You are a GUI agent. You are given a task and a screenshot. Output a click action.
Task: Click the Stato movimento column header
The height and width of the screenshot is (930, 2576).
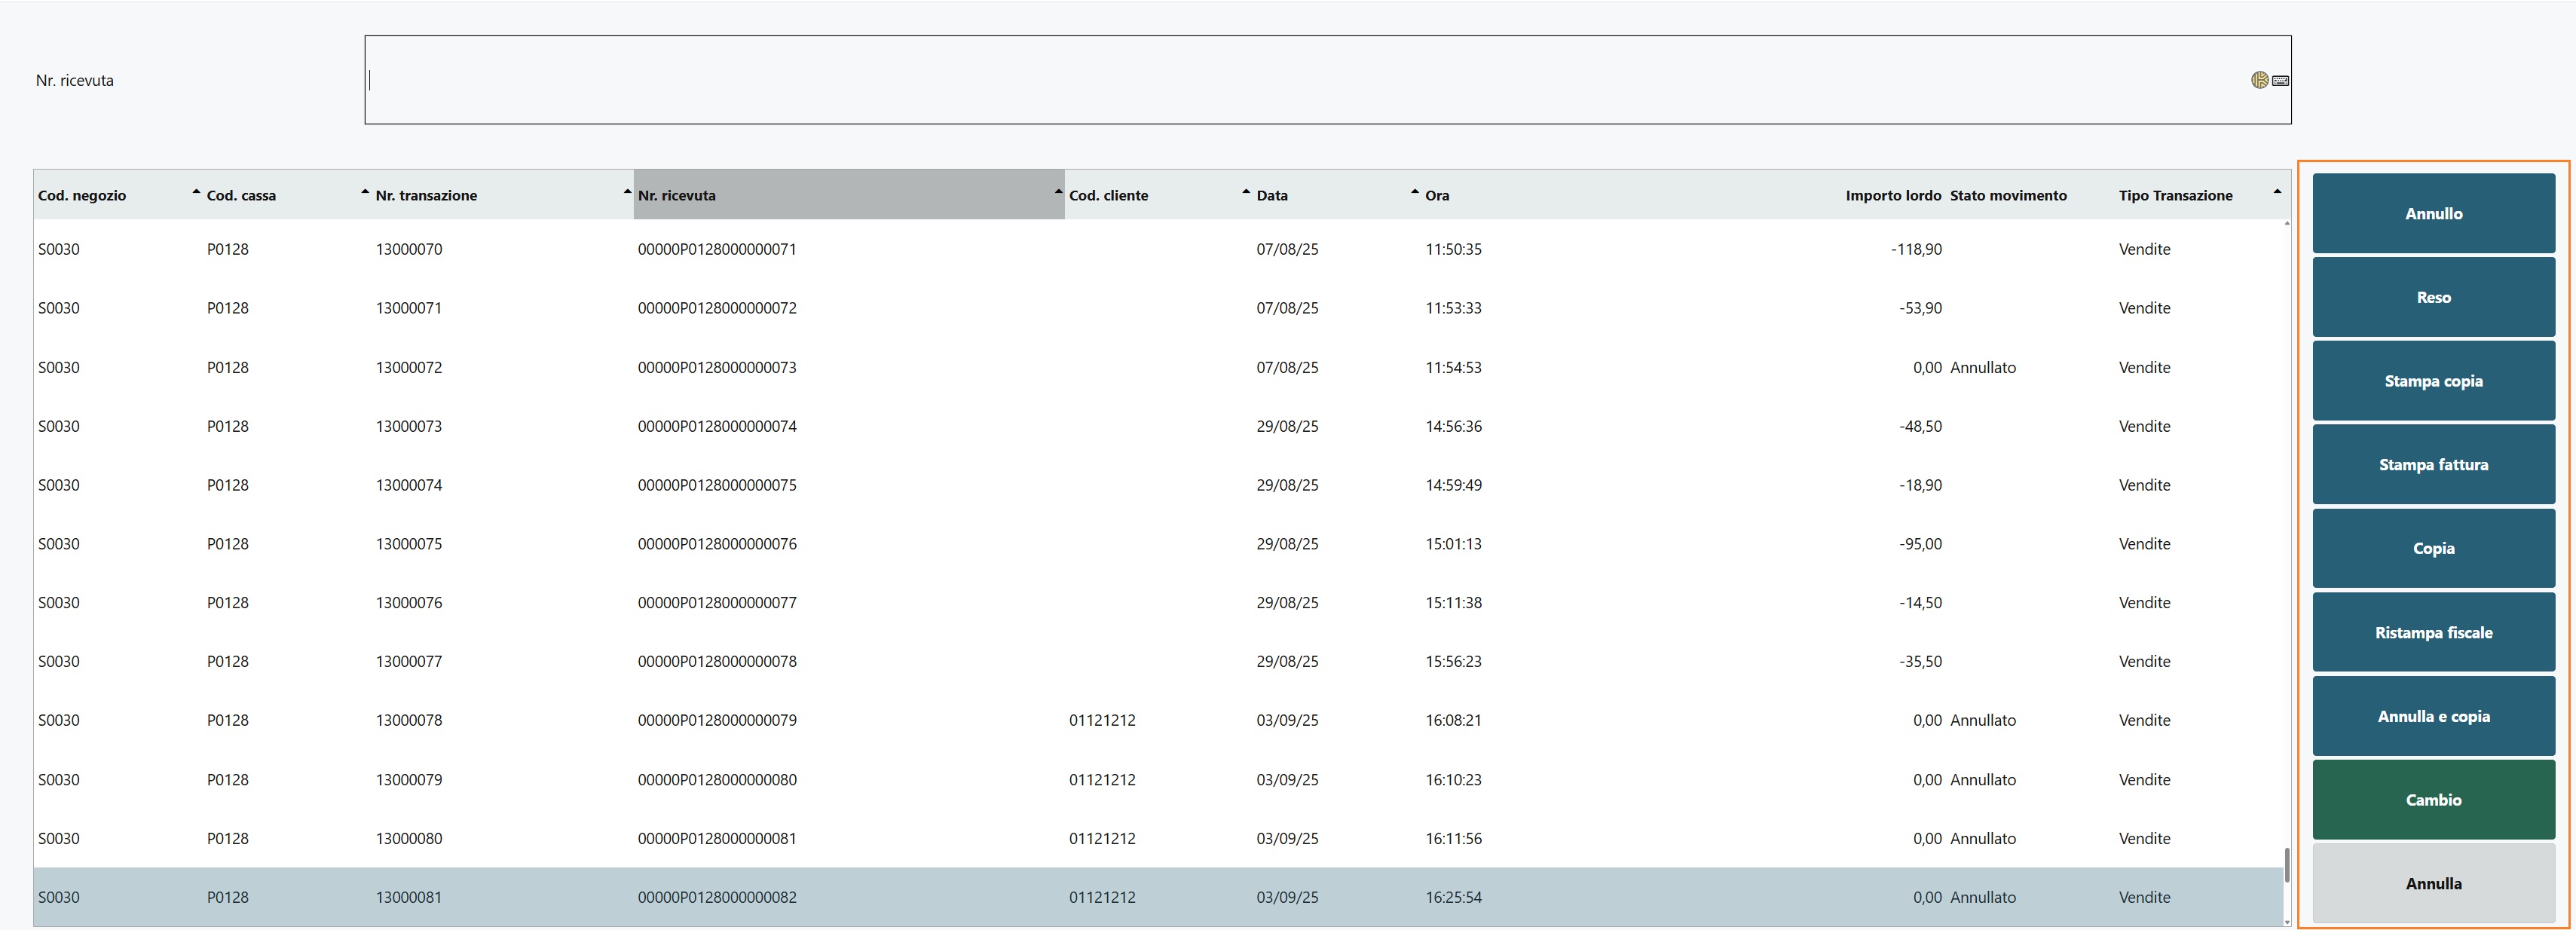[x=2008, y=195]
